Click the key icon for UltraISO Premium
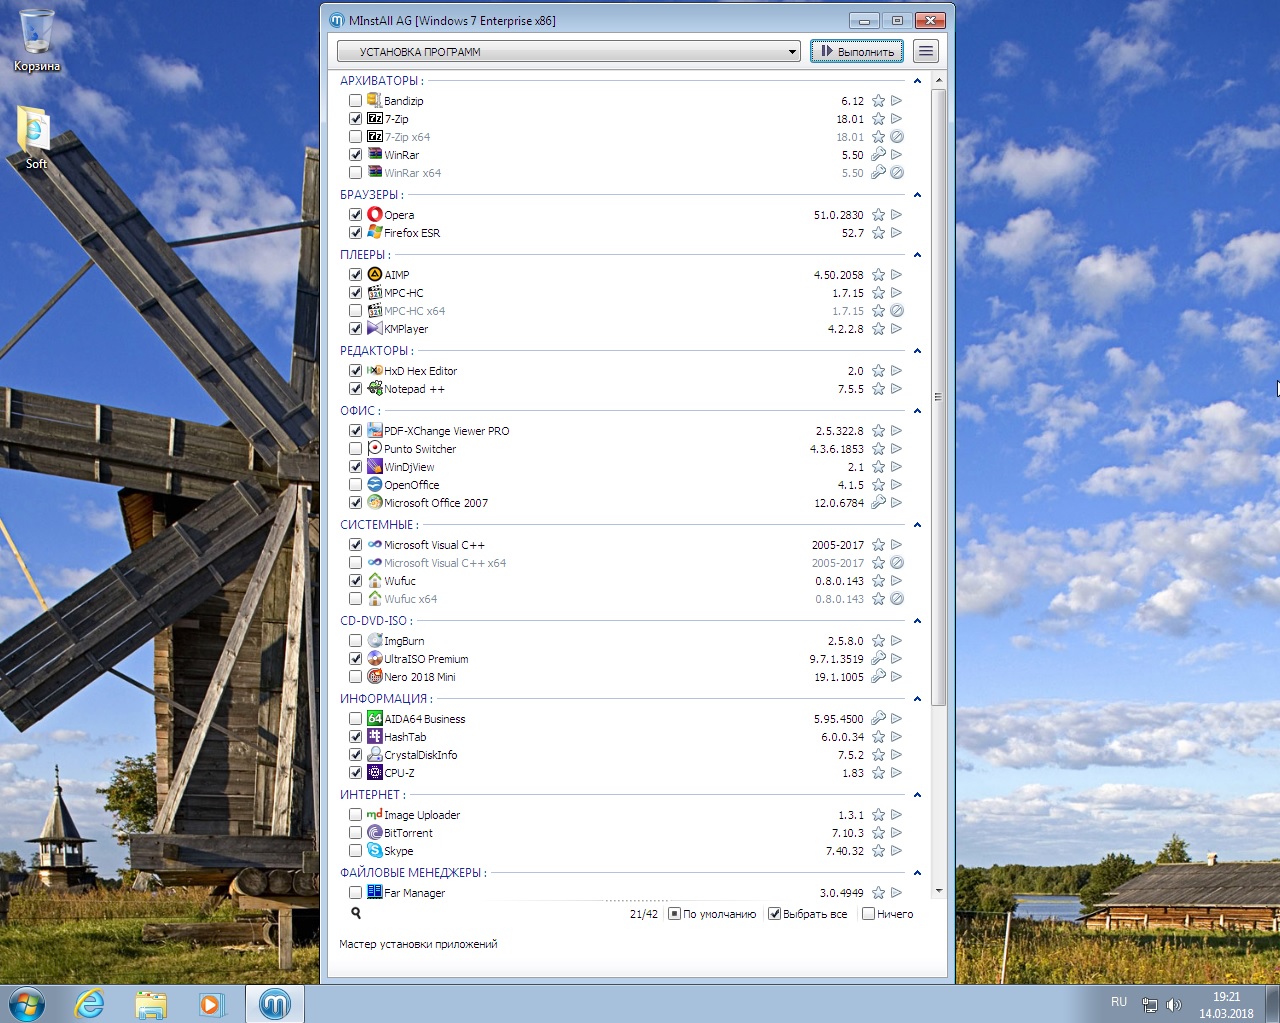1280x1023 pixels. point(878,659)
